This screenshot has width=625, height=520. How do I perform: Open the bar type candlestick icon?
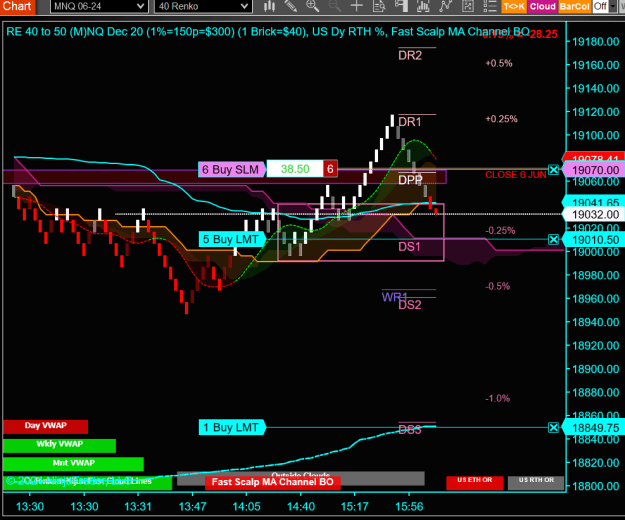pos(269,6)
